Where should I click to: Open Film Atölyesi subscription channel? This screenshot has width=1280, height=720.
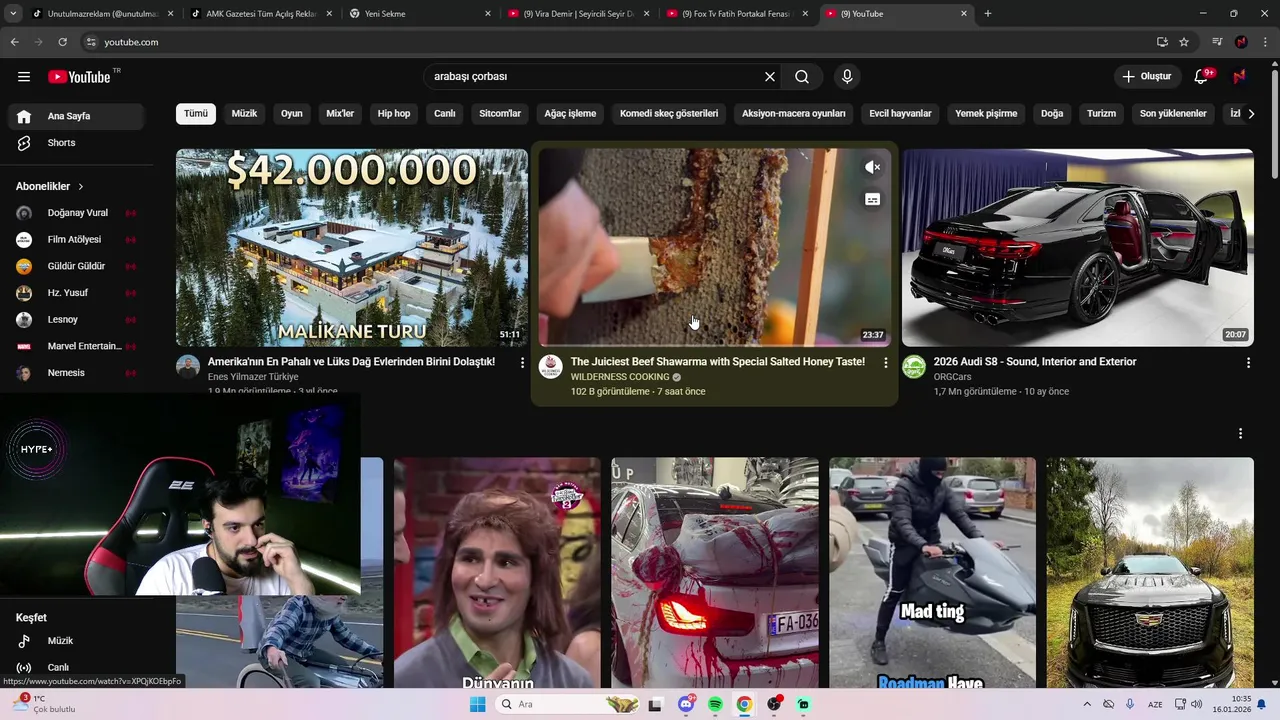coord(76,240)
